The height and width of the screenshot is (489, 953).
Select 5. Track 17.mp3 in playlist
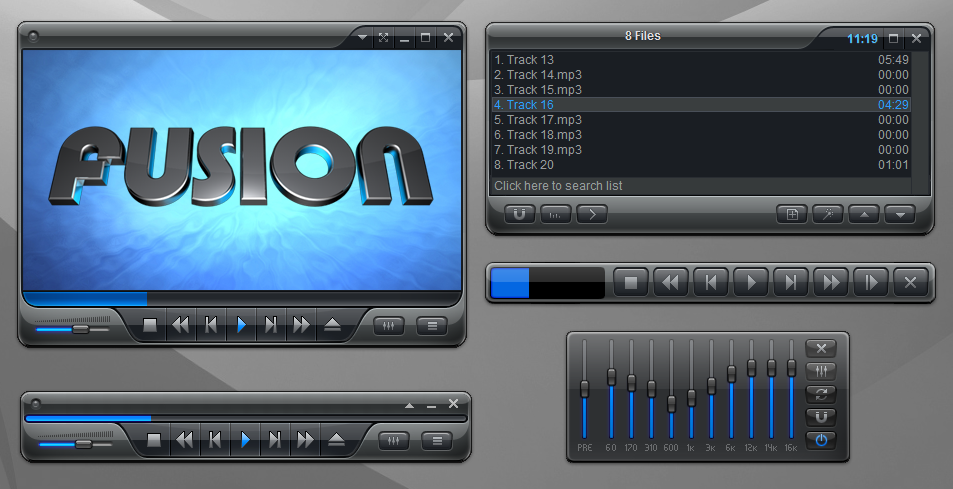click(701, 120)
